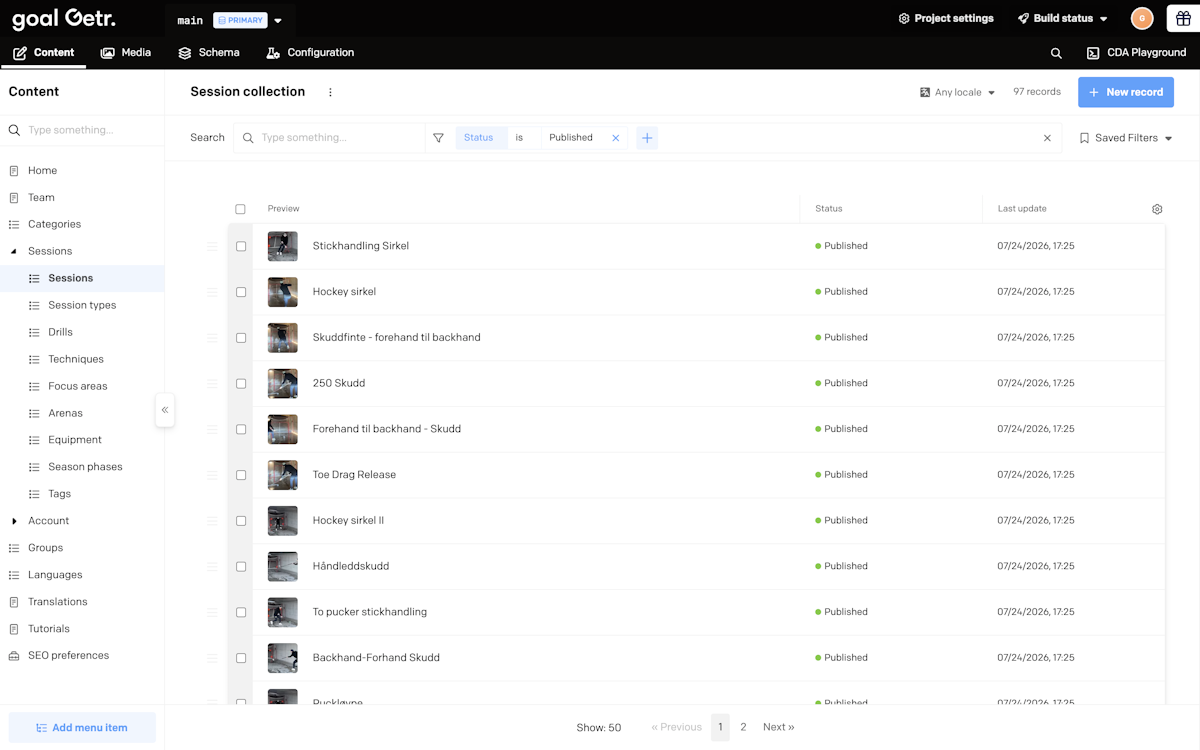Check the Stickhandling Sirkel row checkbox
This screenshot has width=1200, height=750.
(x=241, y=246)
